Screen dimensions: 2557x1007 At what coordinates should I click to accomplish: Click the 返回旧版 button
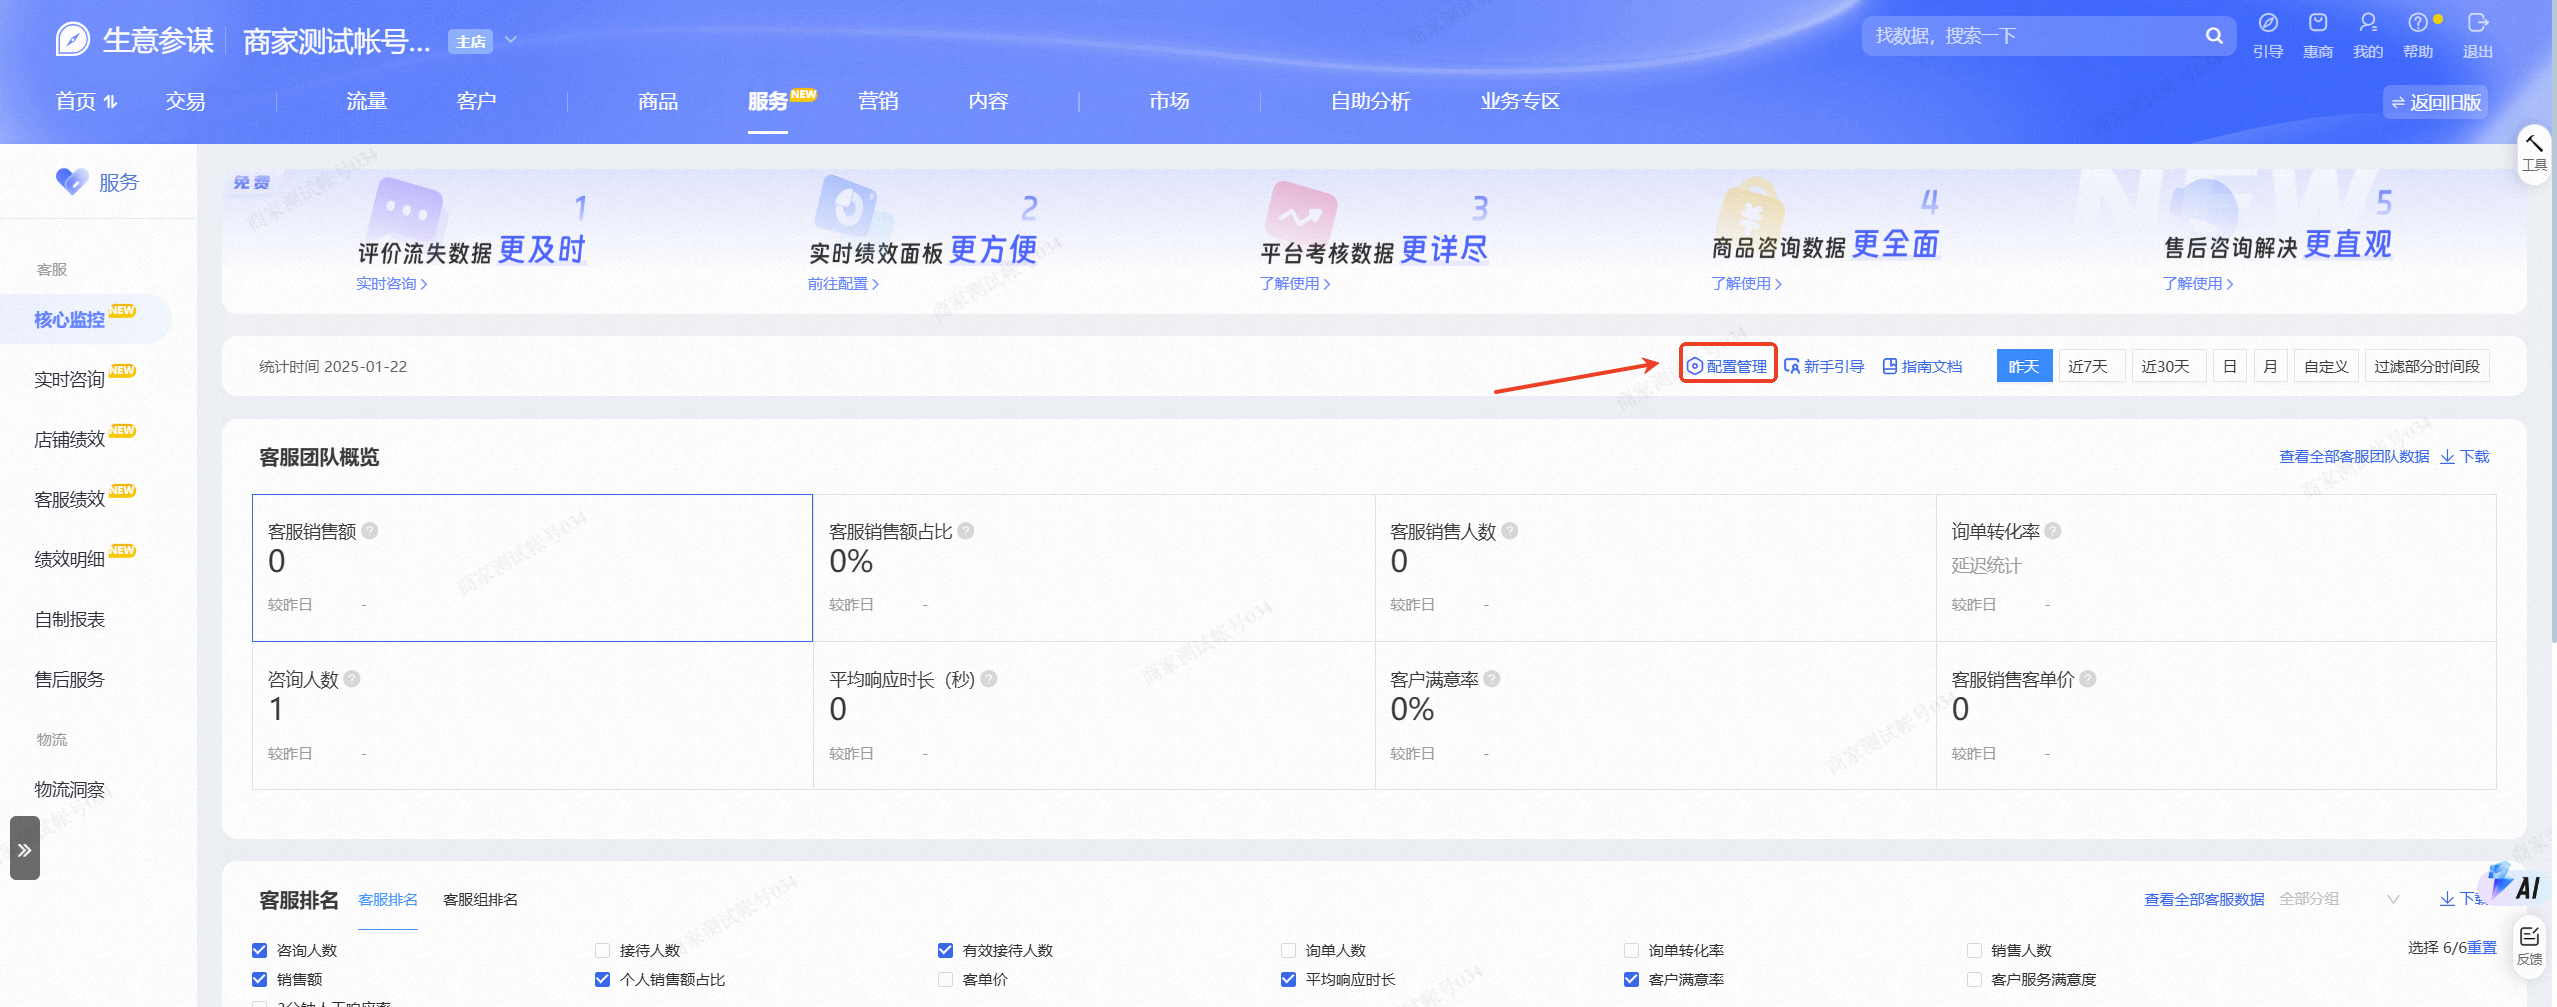[x=2435, y=102]
